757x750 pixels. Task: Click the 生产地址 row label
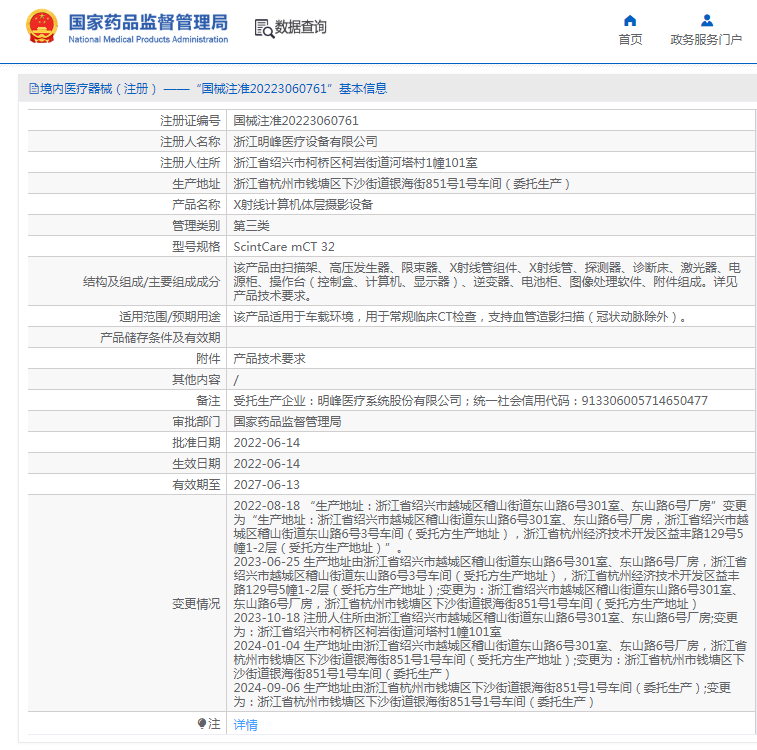pos(196,184)
